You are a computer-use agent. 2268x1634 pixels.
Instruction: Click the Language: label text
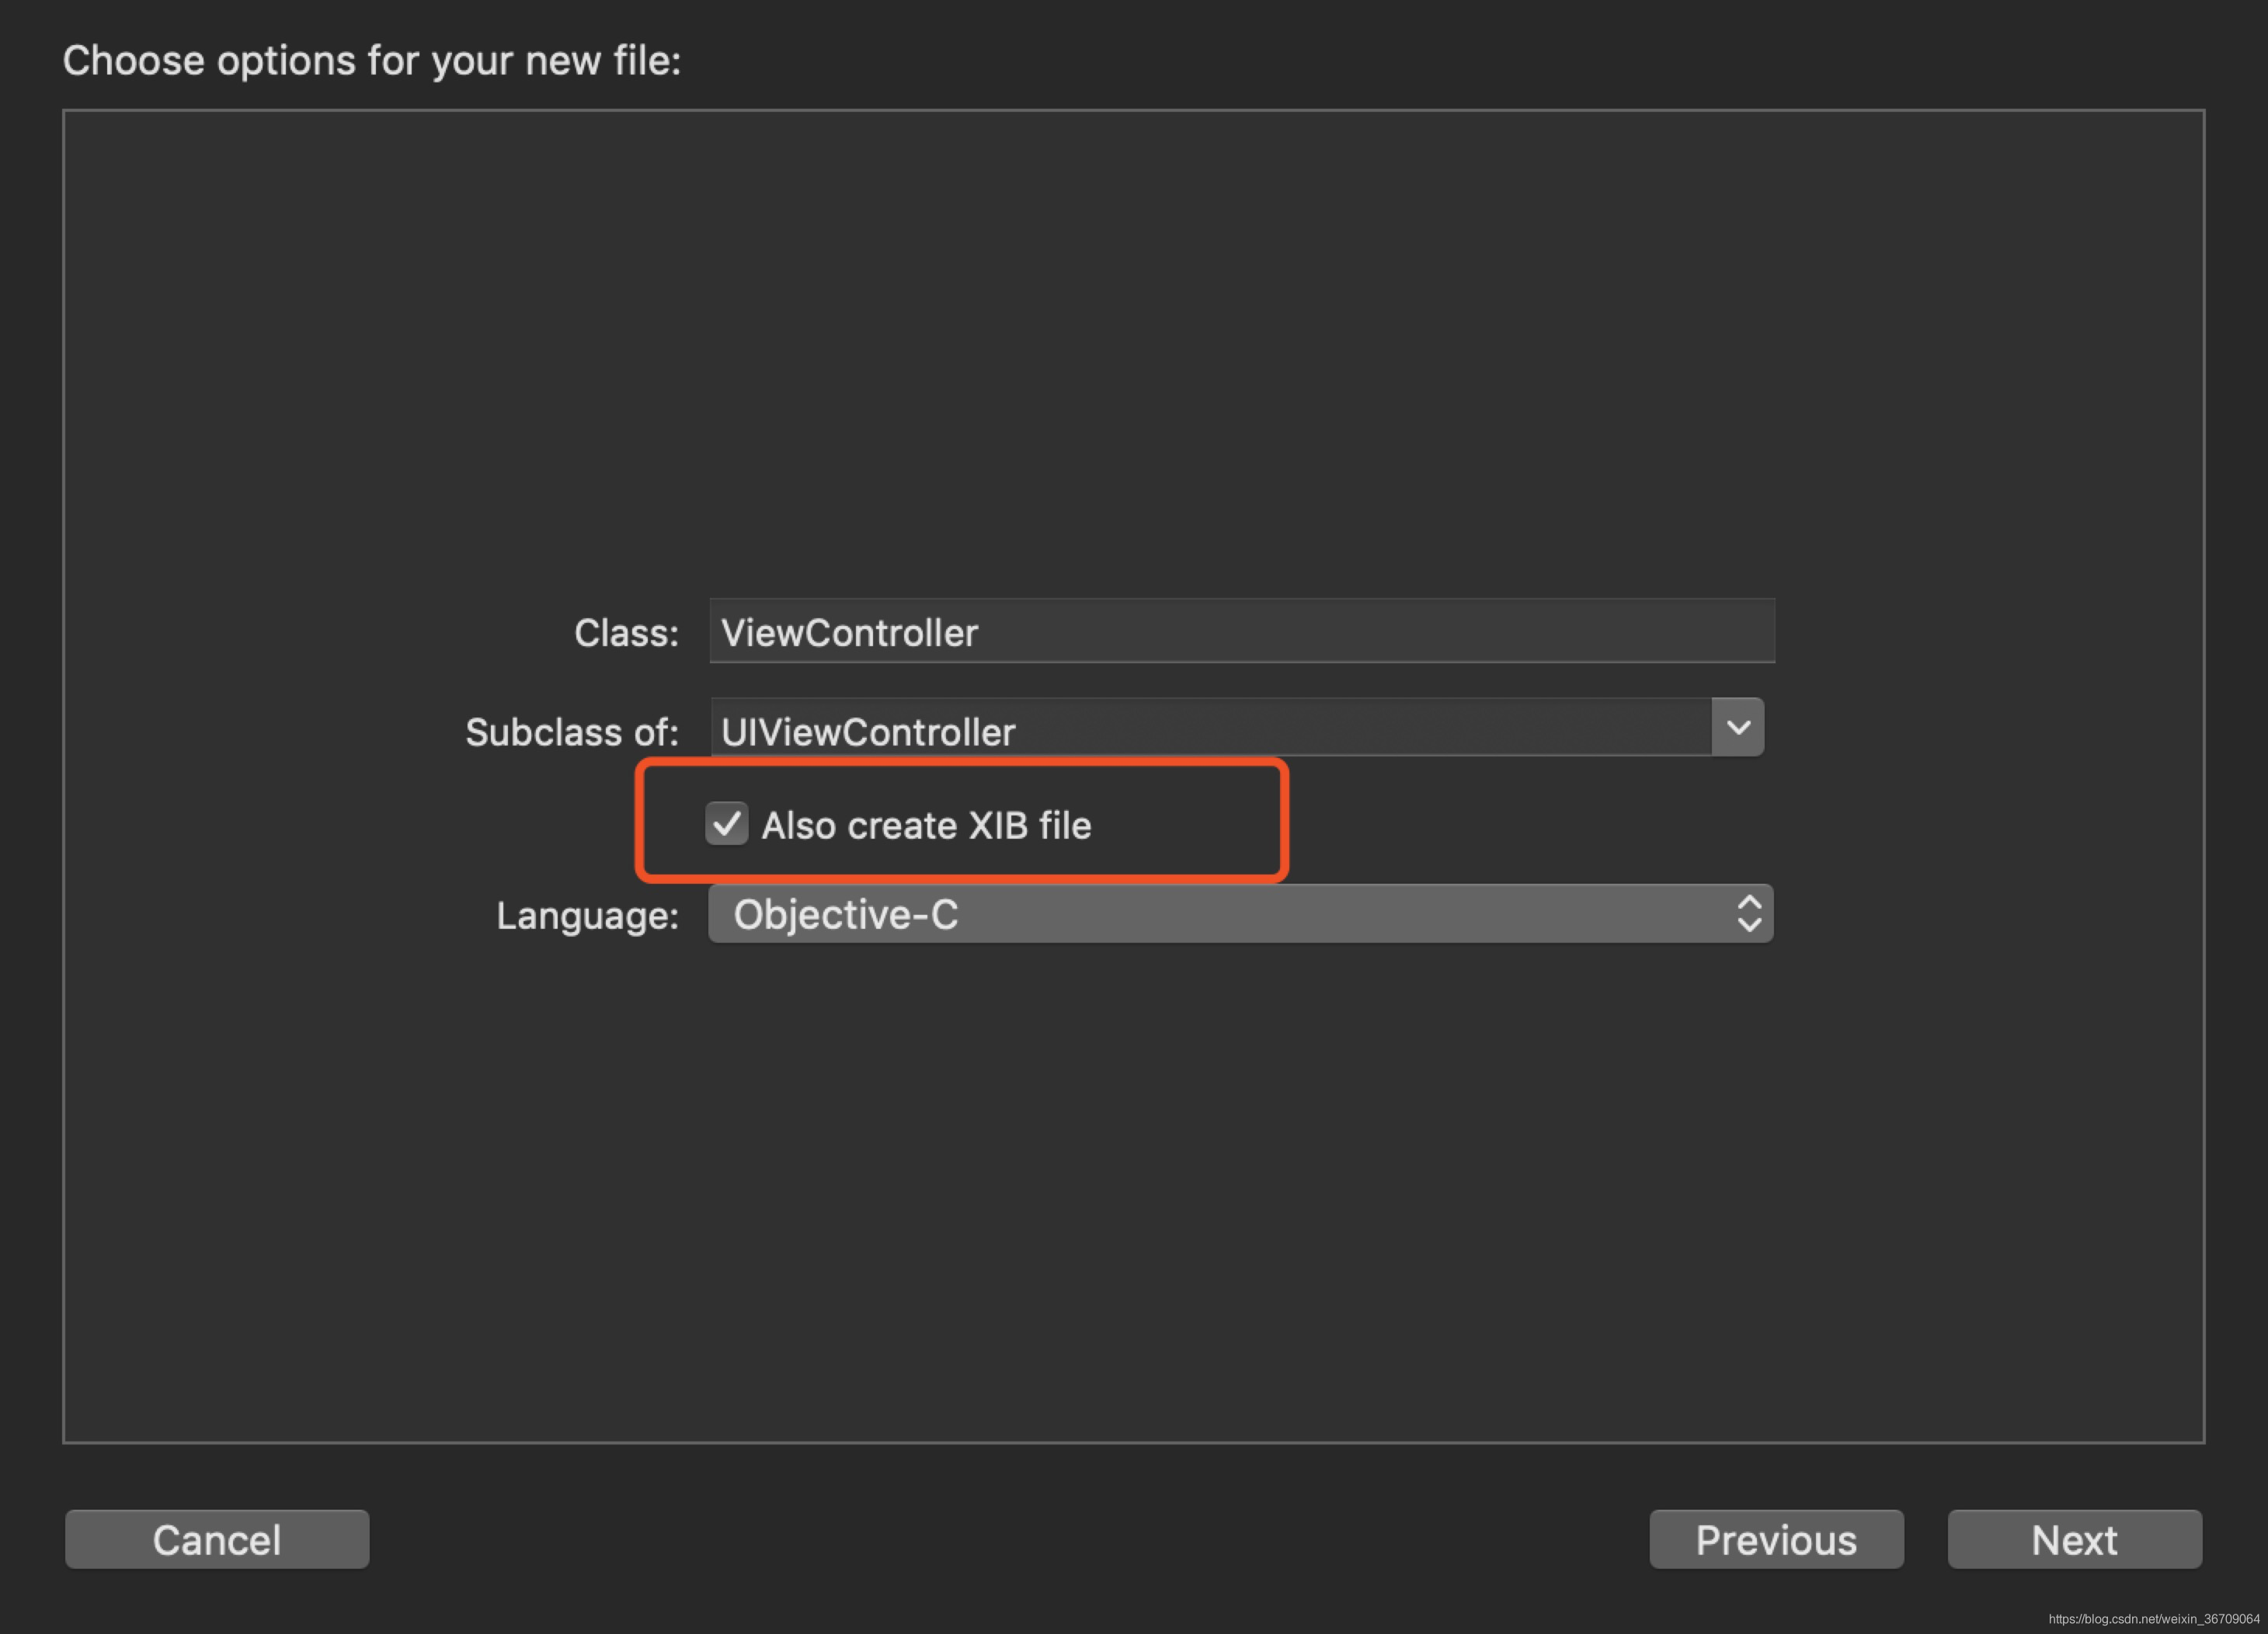pos(588,916)
